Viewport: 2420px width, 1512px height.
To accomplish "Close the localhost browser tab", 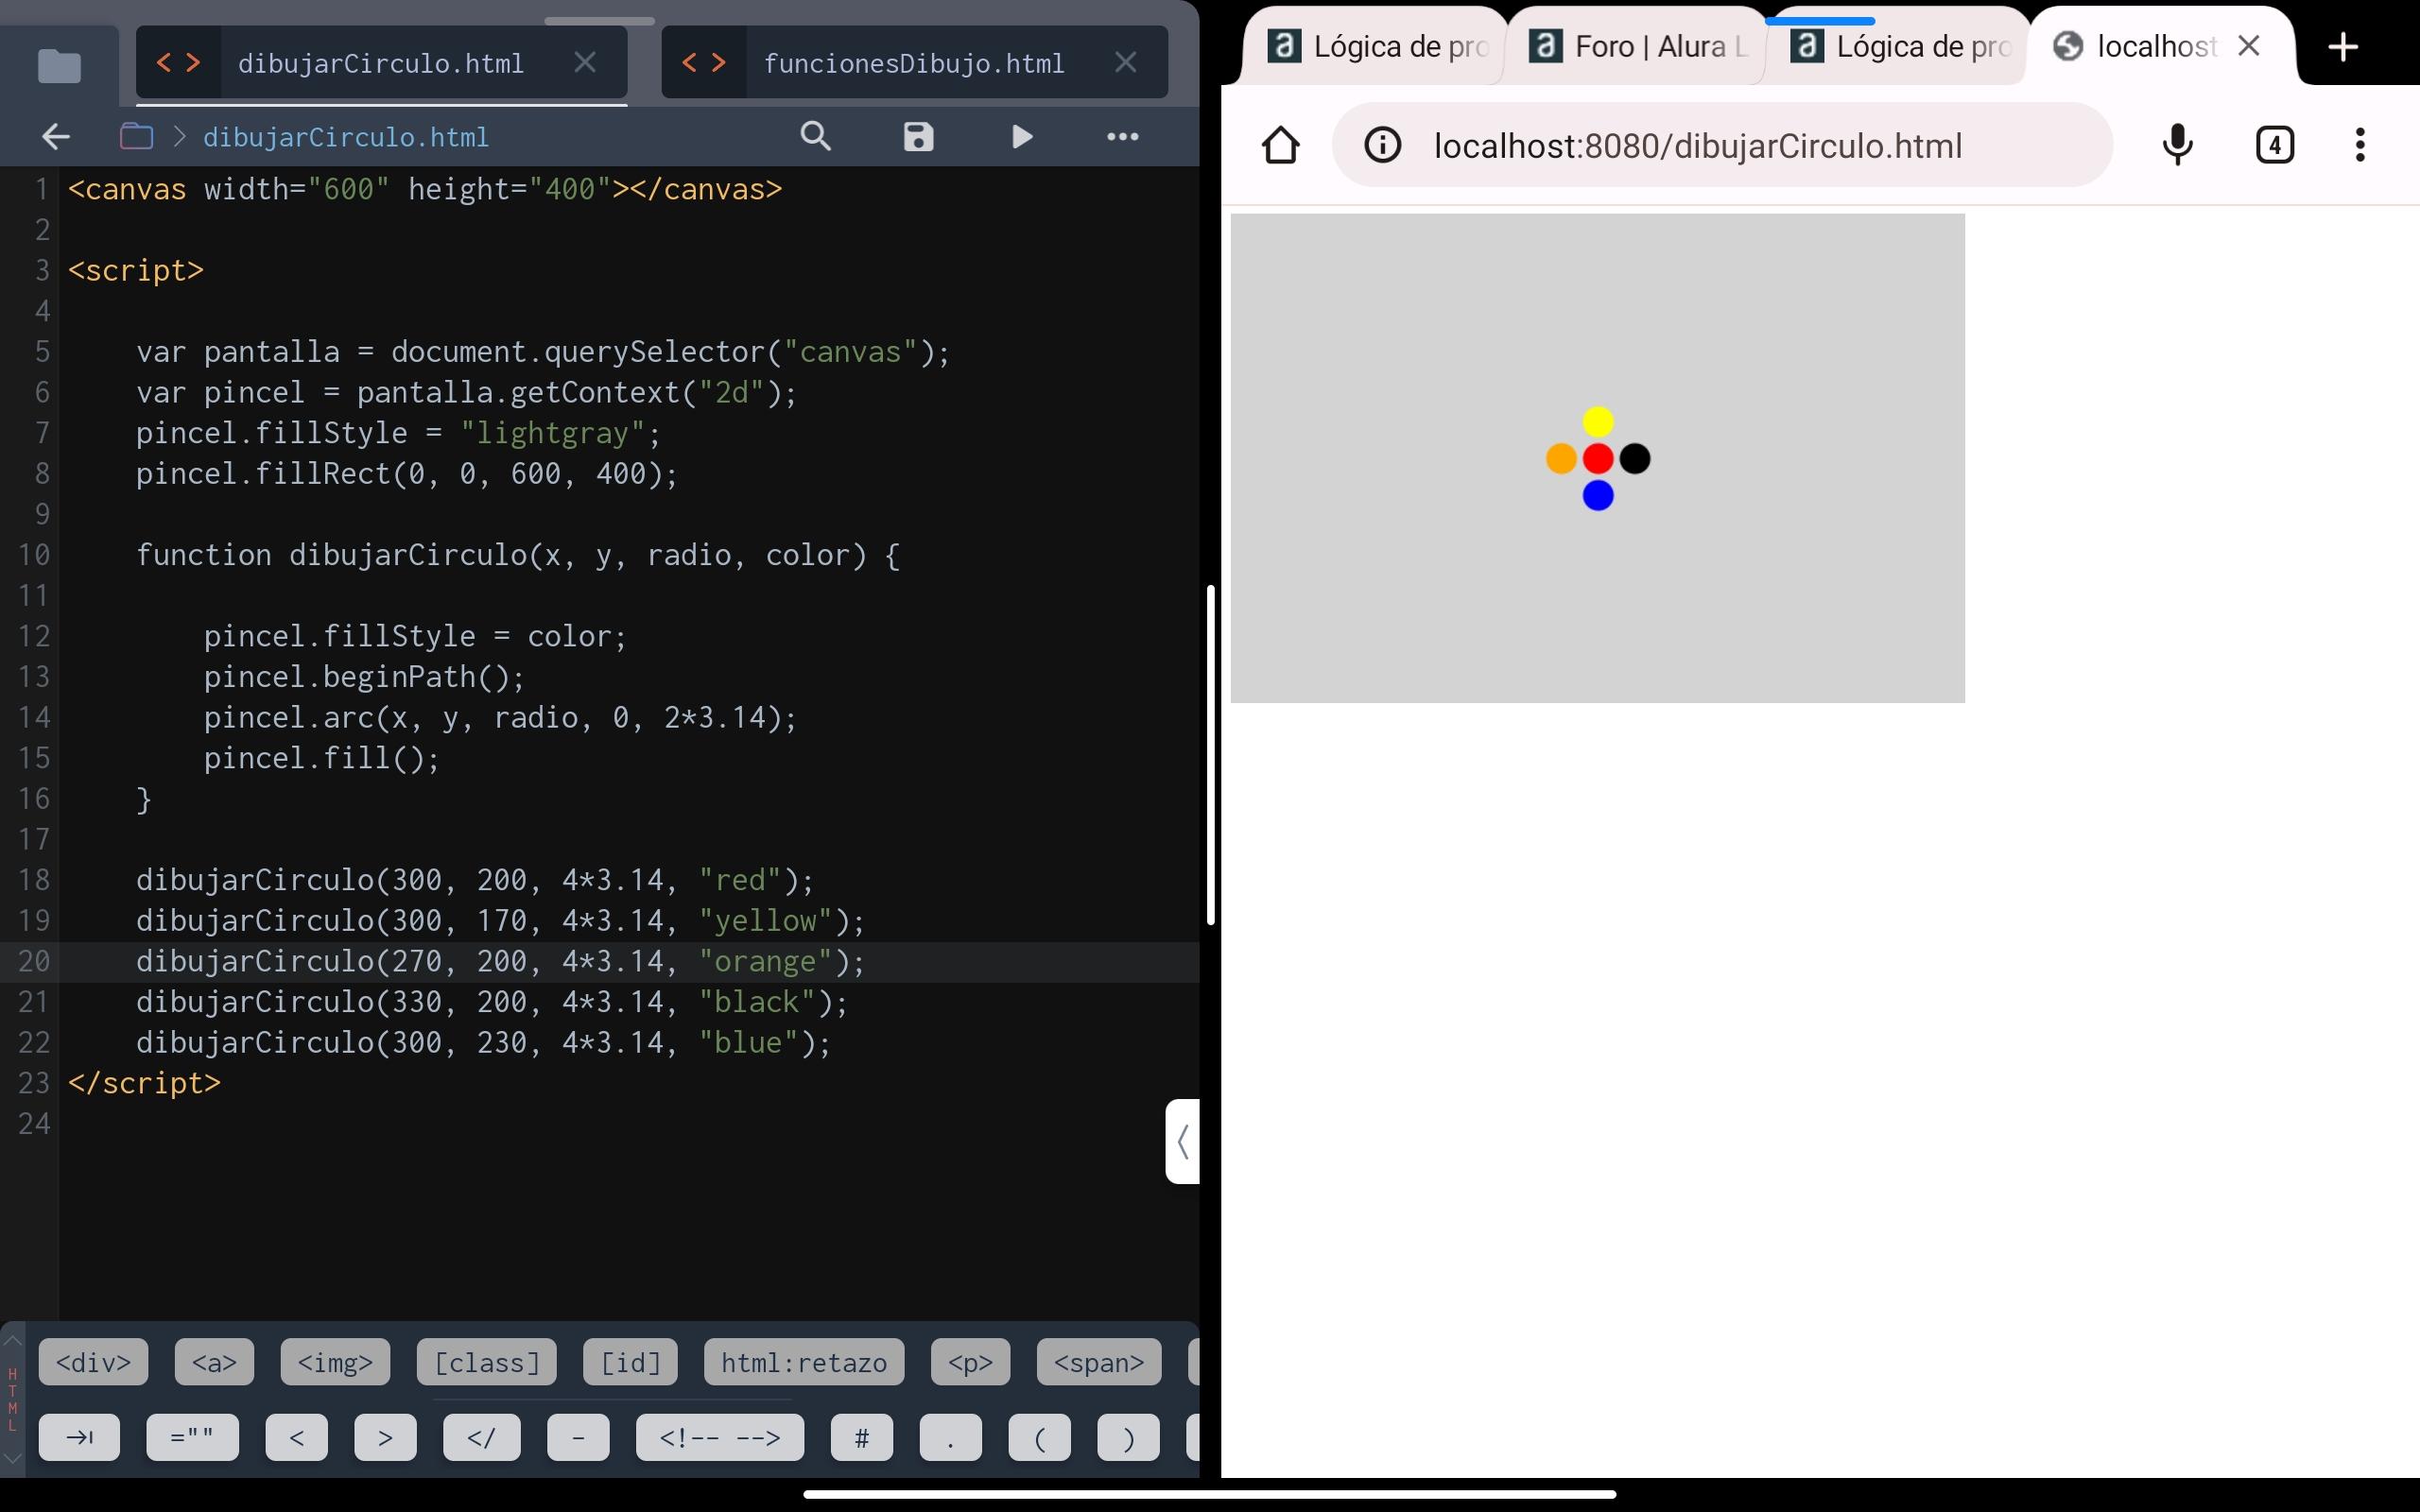I will pyautogui.click(x=2249, y=46).
